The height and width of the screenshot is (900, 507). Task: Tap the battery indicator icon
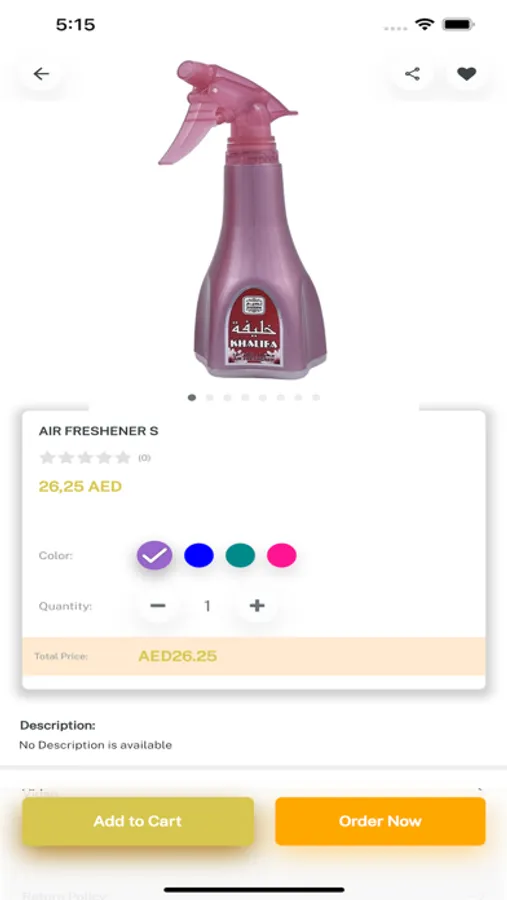click(458, 25)
